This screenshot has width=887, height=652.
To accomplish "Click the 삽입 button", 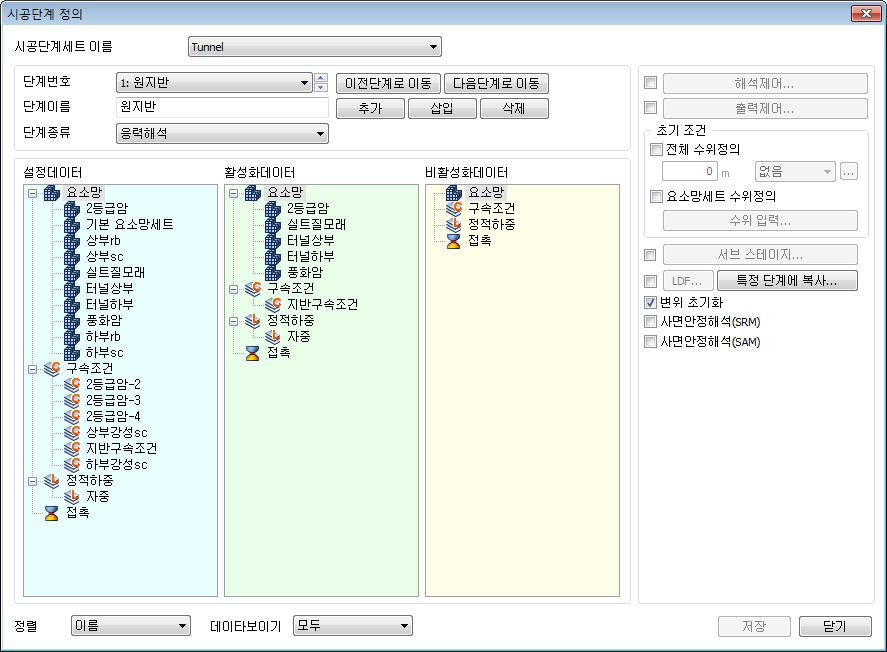I will point(442,108).
